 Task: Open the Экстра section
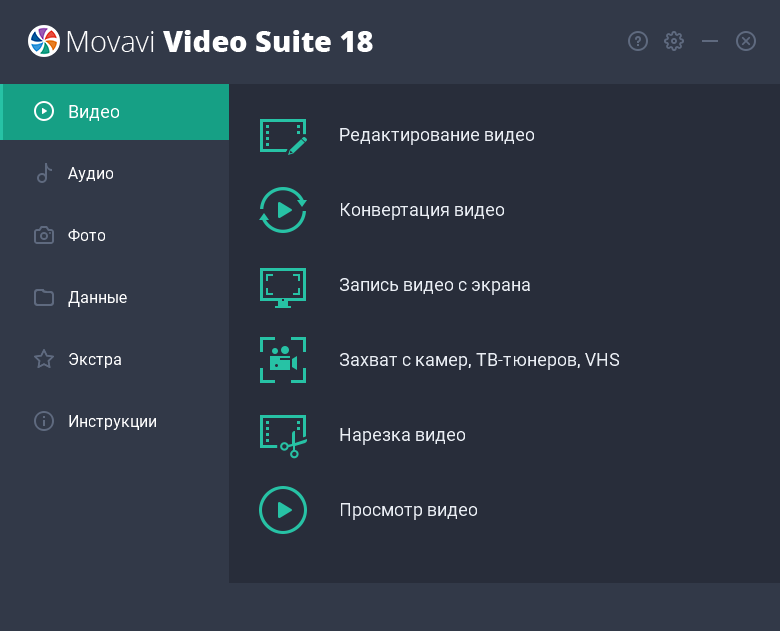(114, 359)
